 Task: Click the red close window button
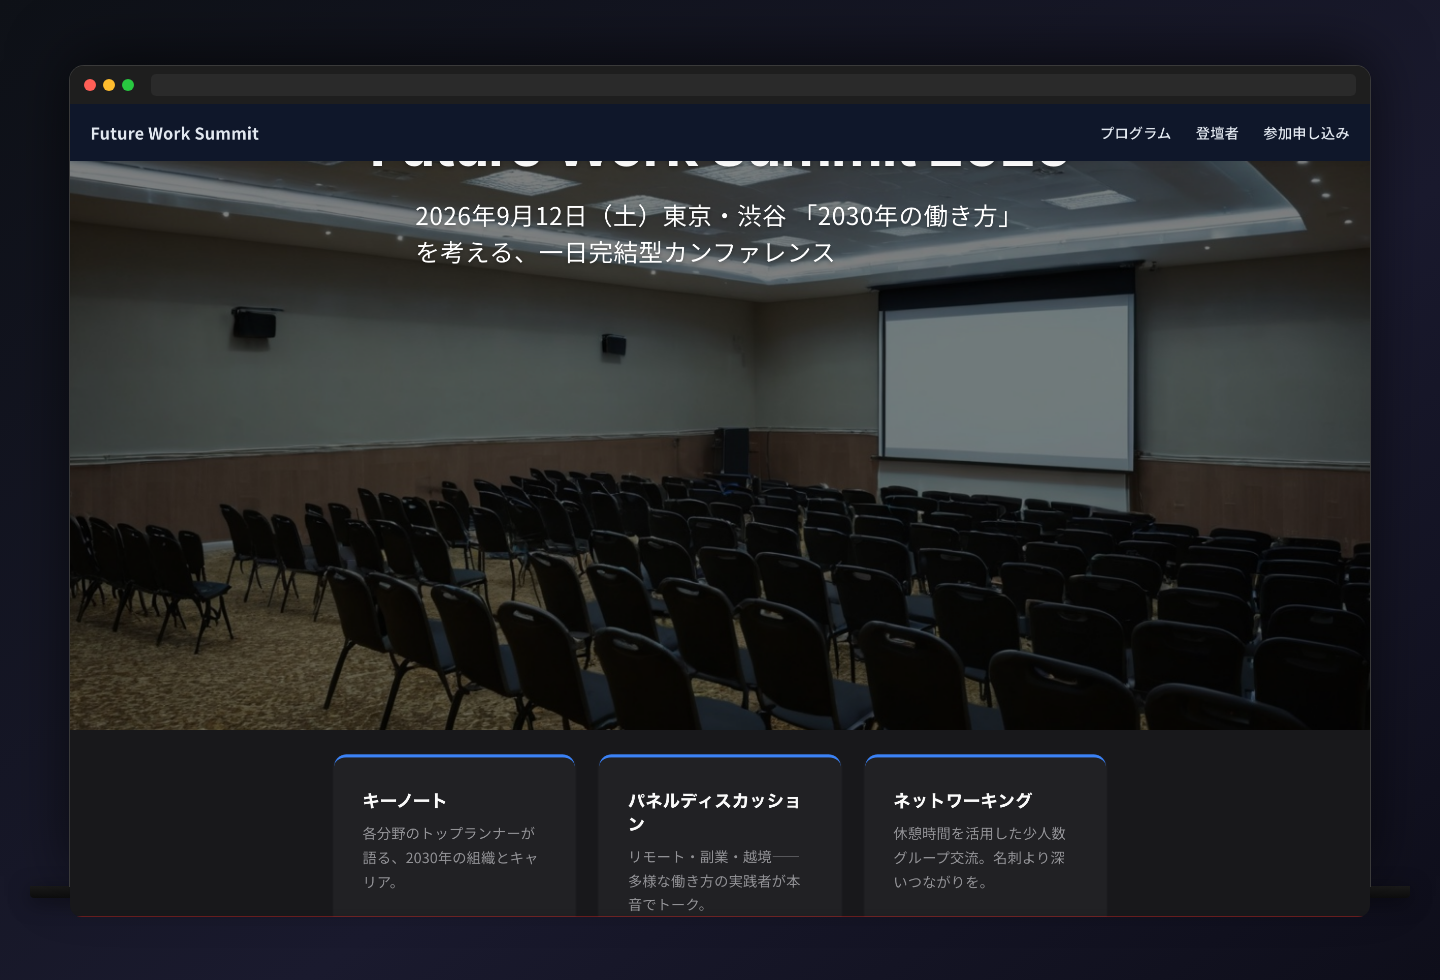tap(90, 85)
